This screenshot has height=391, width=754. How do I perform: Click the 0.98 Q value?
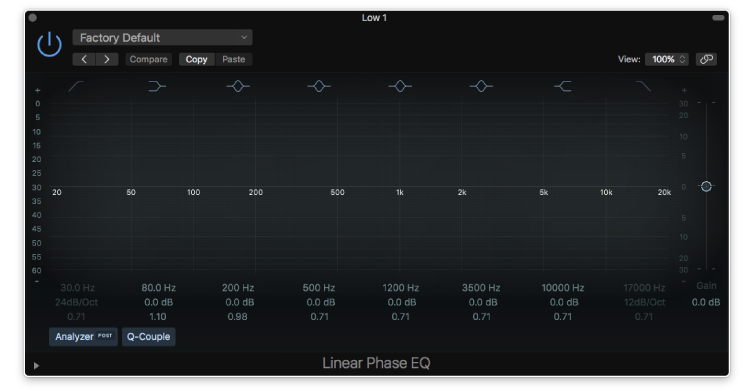(x=238, y=316)
